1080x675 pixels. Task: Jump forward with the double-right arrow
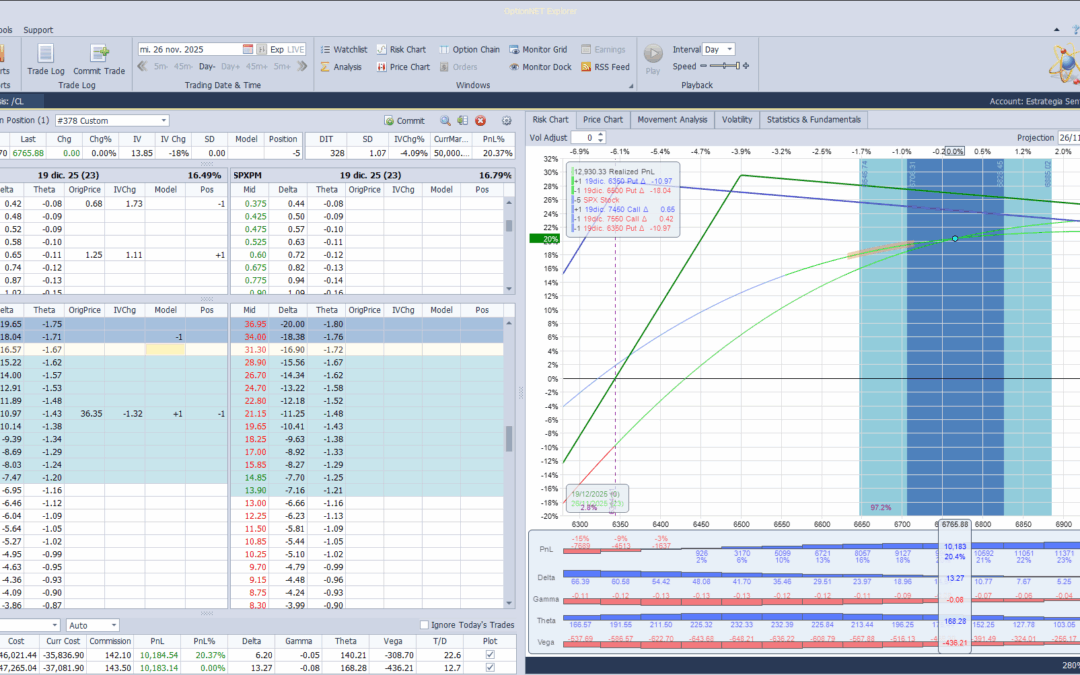click(x=302, y=66)
